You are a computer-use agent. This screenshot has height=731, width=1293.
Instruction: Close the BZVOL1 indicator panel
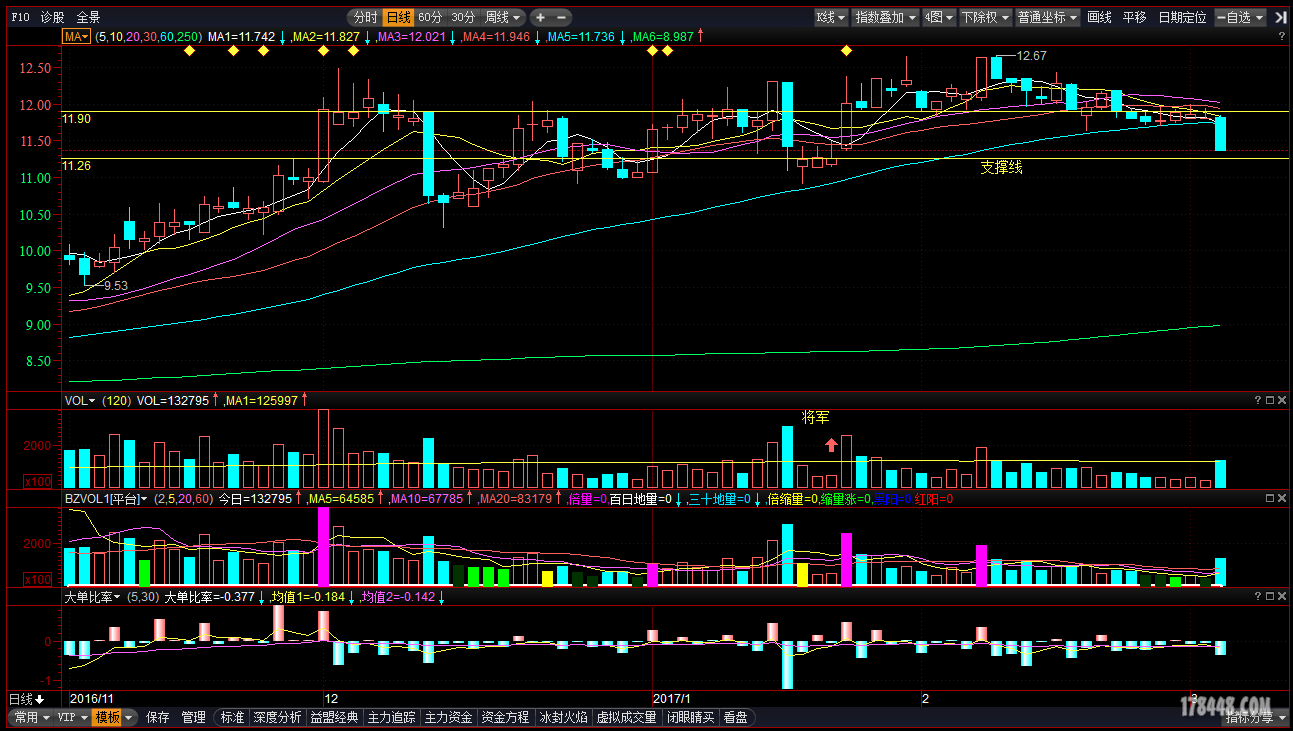coord(1282,498)
